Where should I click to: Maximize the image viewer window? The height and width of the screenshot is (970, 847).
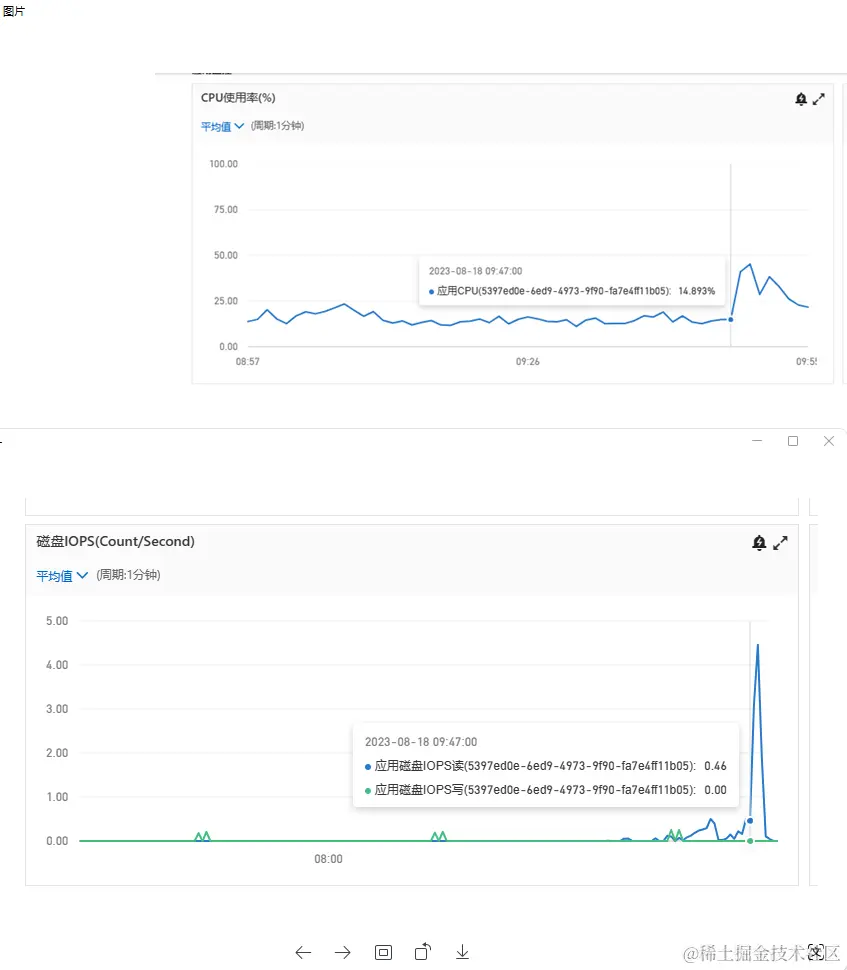click(793, 441)
